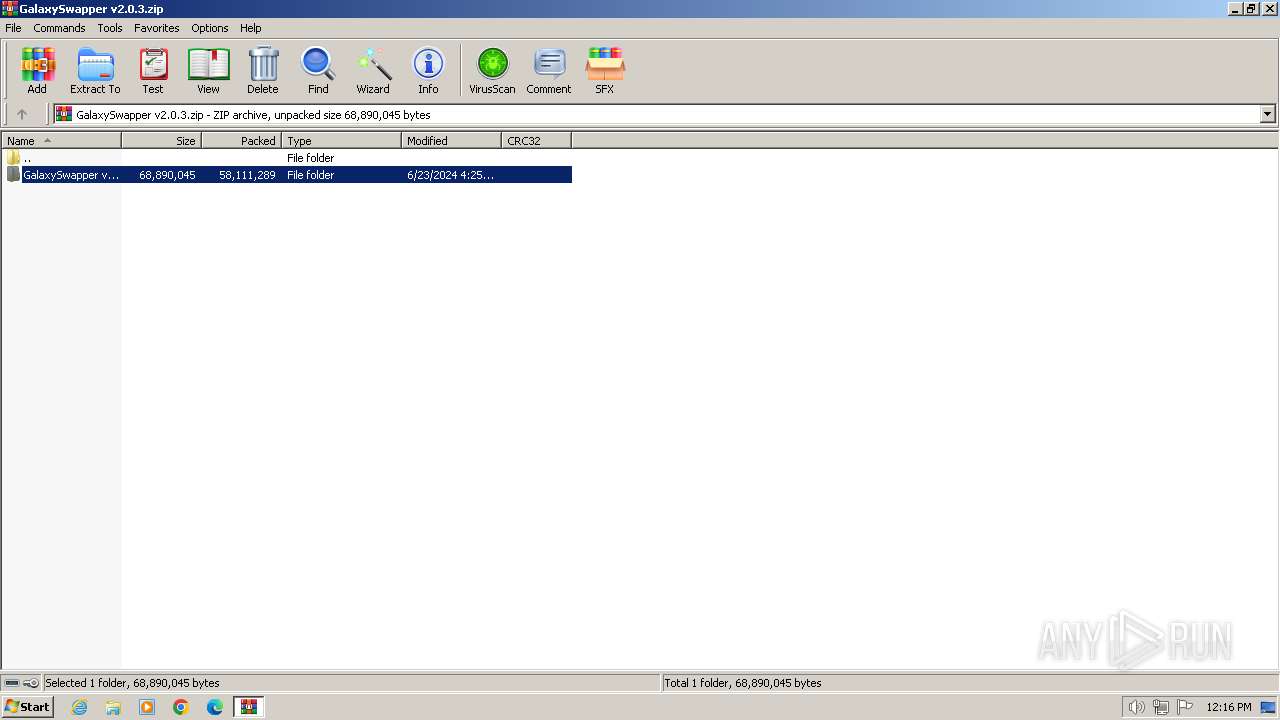Sort by Modified column header
The height and width of the screenshot is (720, 1280).
point(451,141)
